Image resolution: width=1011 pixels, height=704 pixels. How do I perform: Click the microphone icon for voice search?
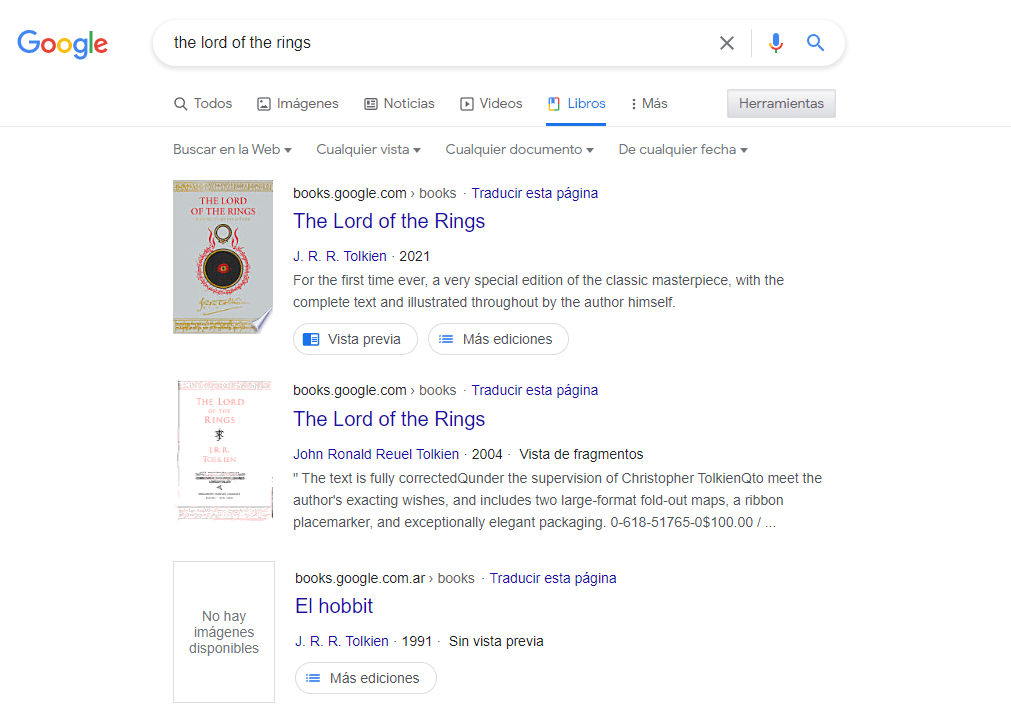[776, 43]
